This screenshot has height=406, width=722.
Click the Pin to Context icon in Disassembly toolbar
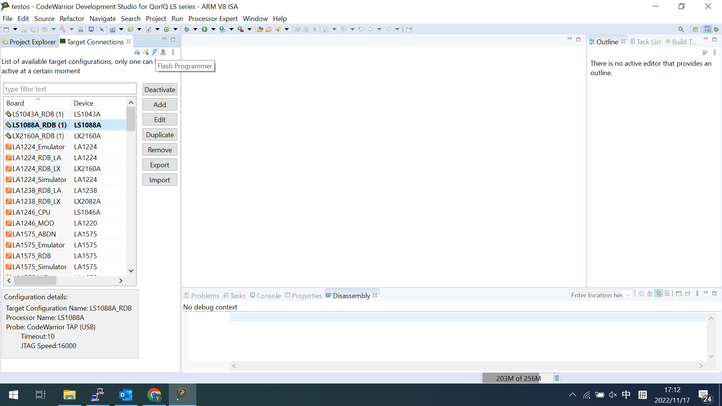[x=687, y=293]
